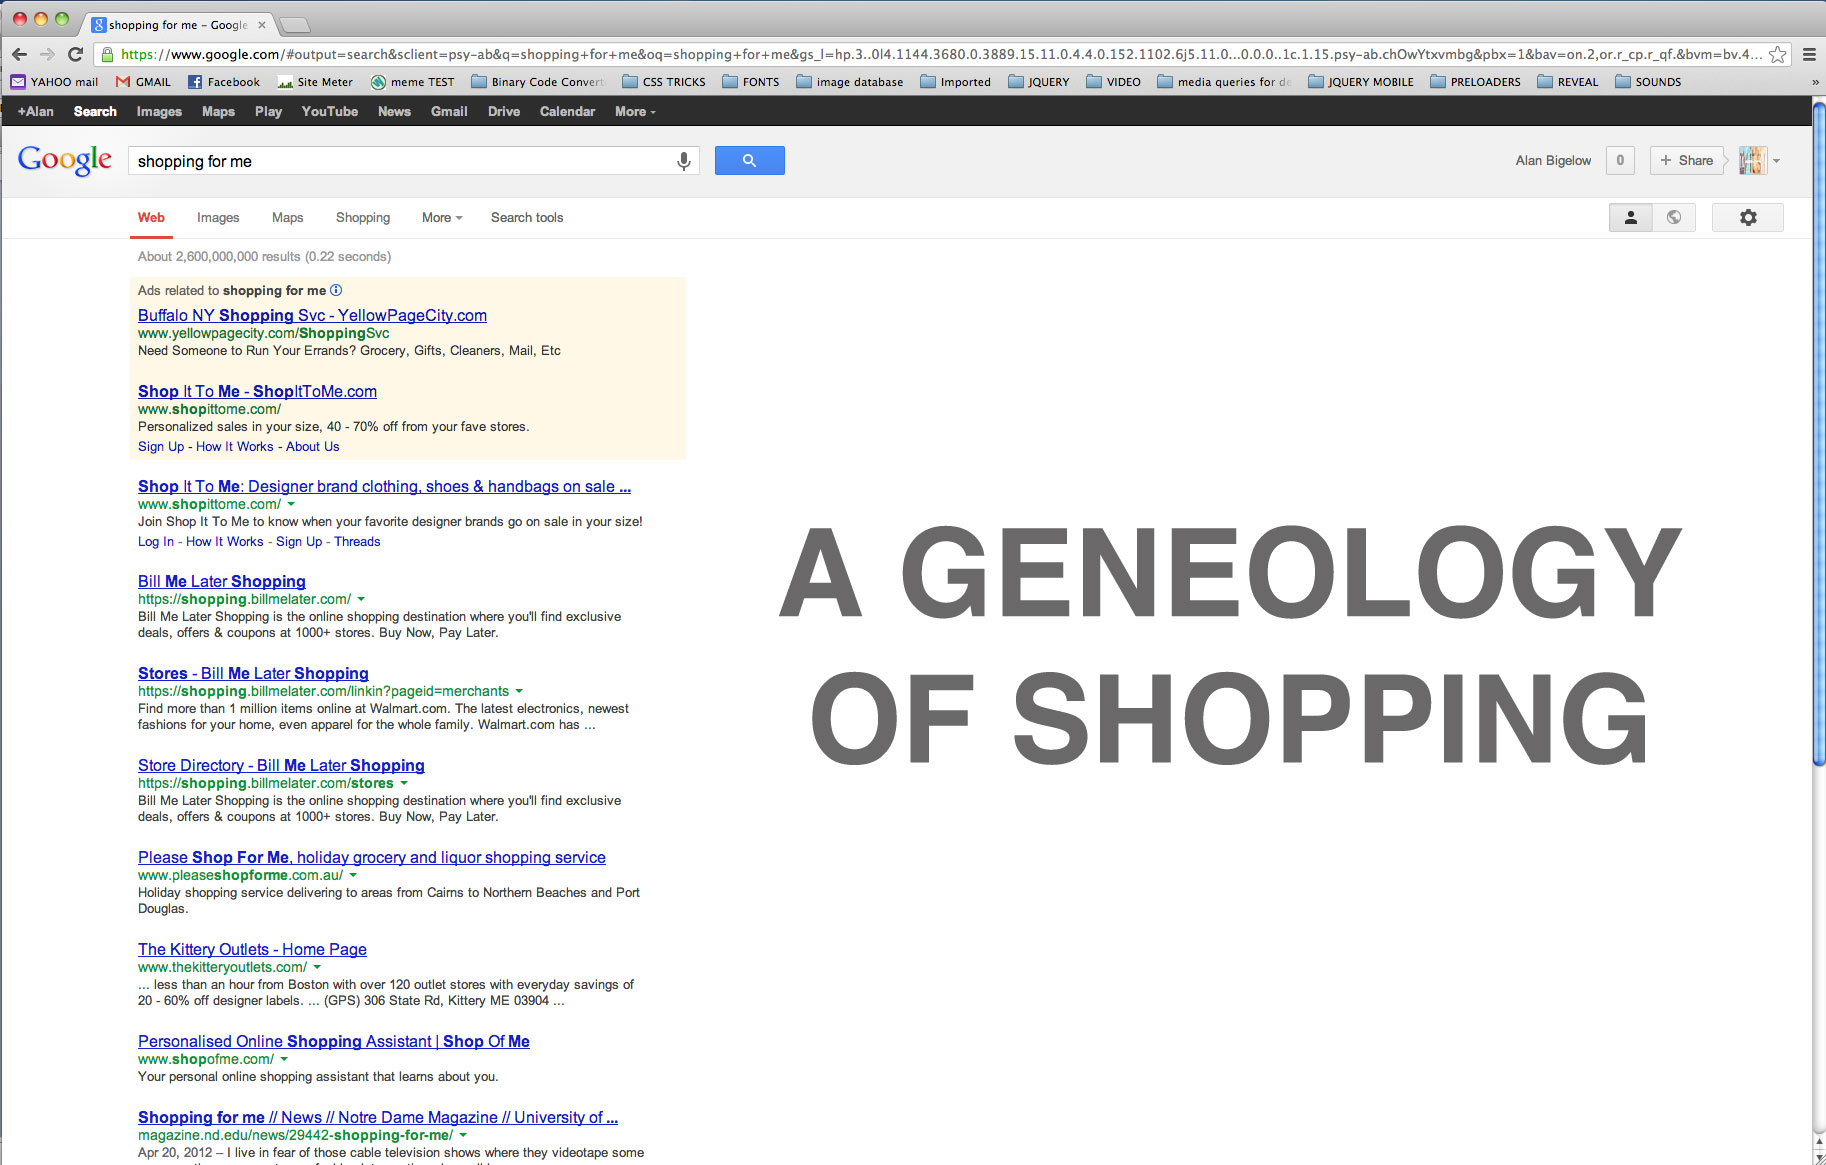Open the settings gear icon
Screen dimensions: 1826x1165
tap(1747, 217)
